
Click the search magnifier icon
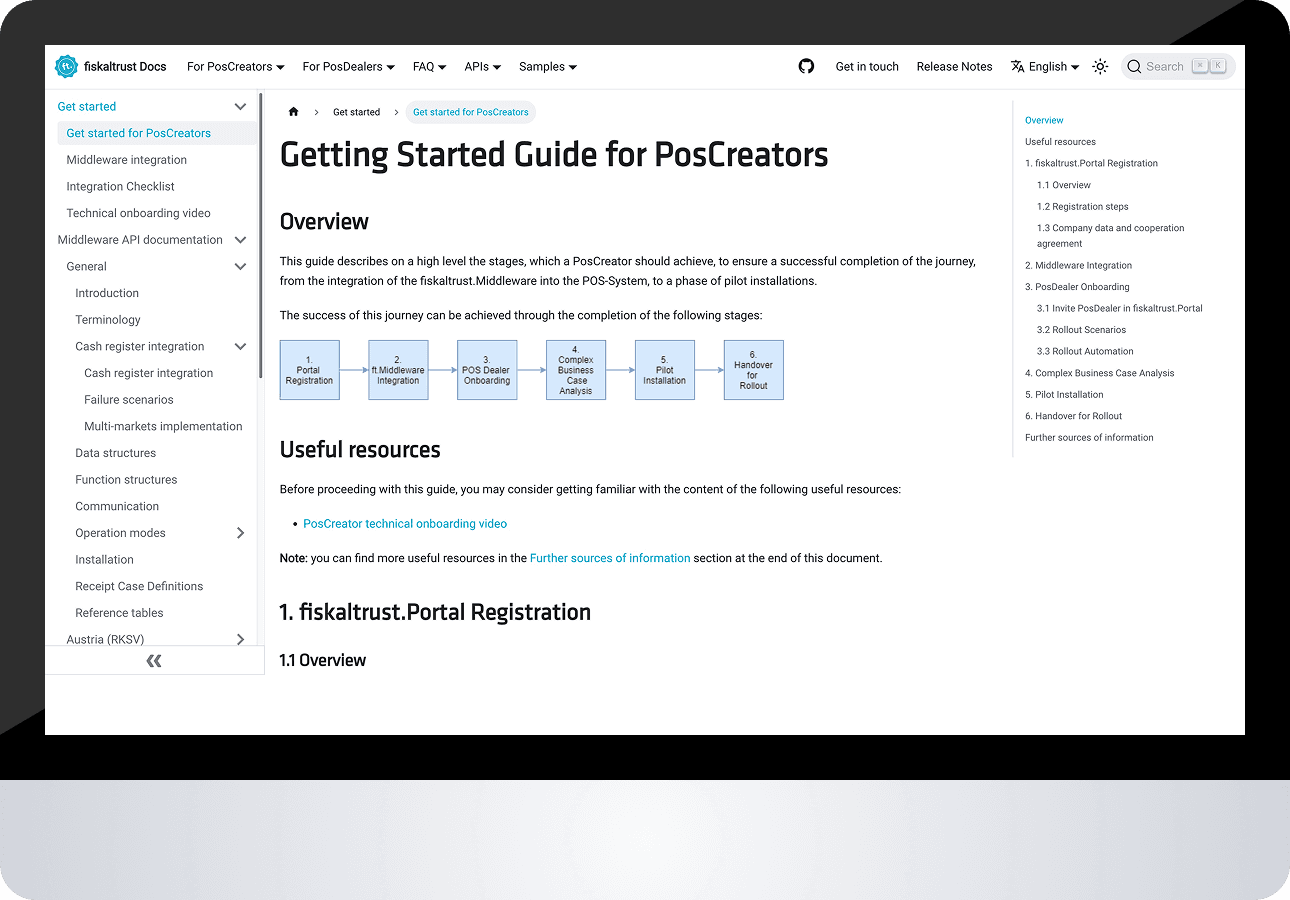tap(1134, 67)
